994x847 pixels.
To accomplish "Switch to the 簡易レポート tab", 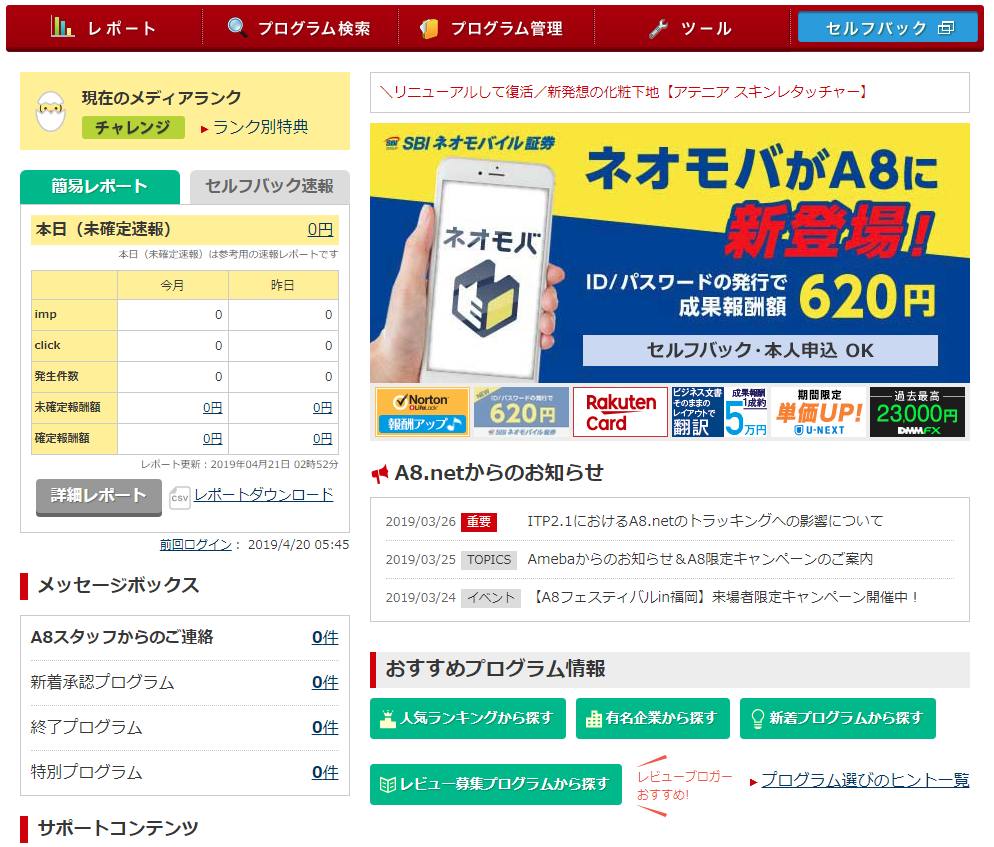I will click(x=100, y=186).
